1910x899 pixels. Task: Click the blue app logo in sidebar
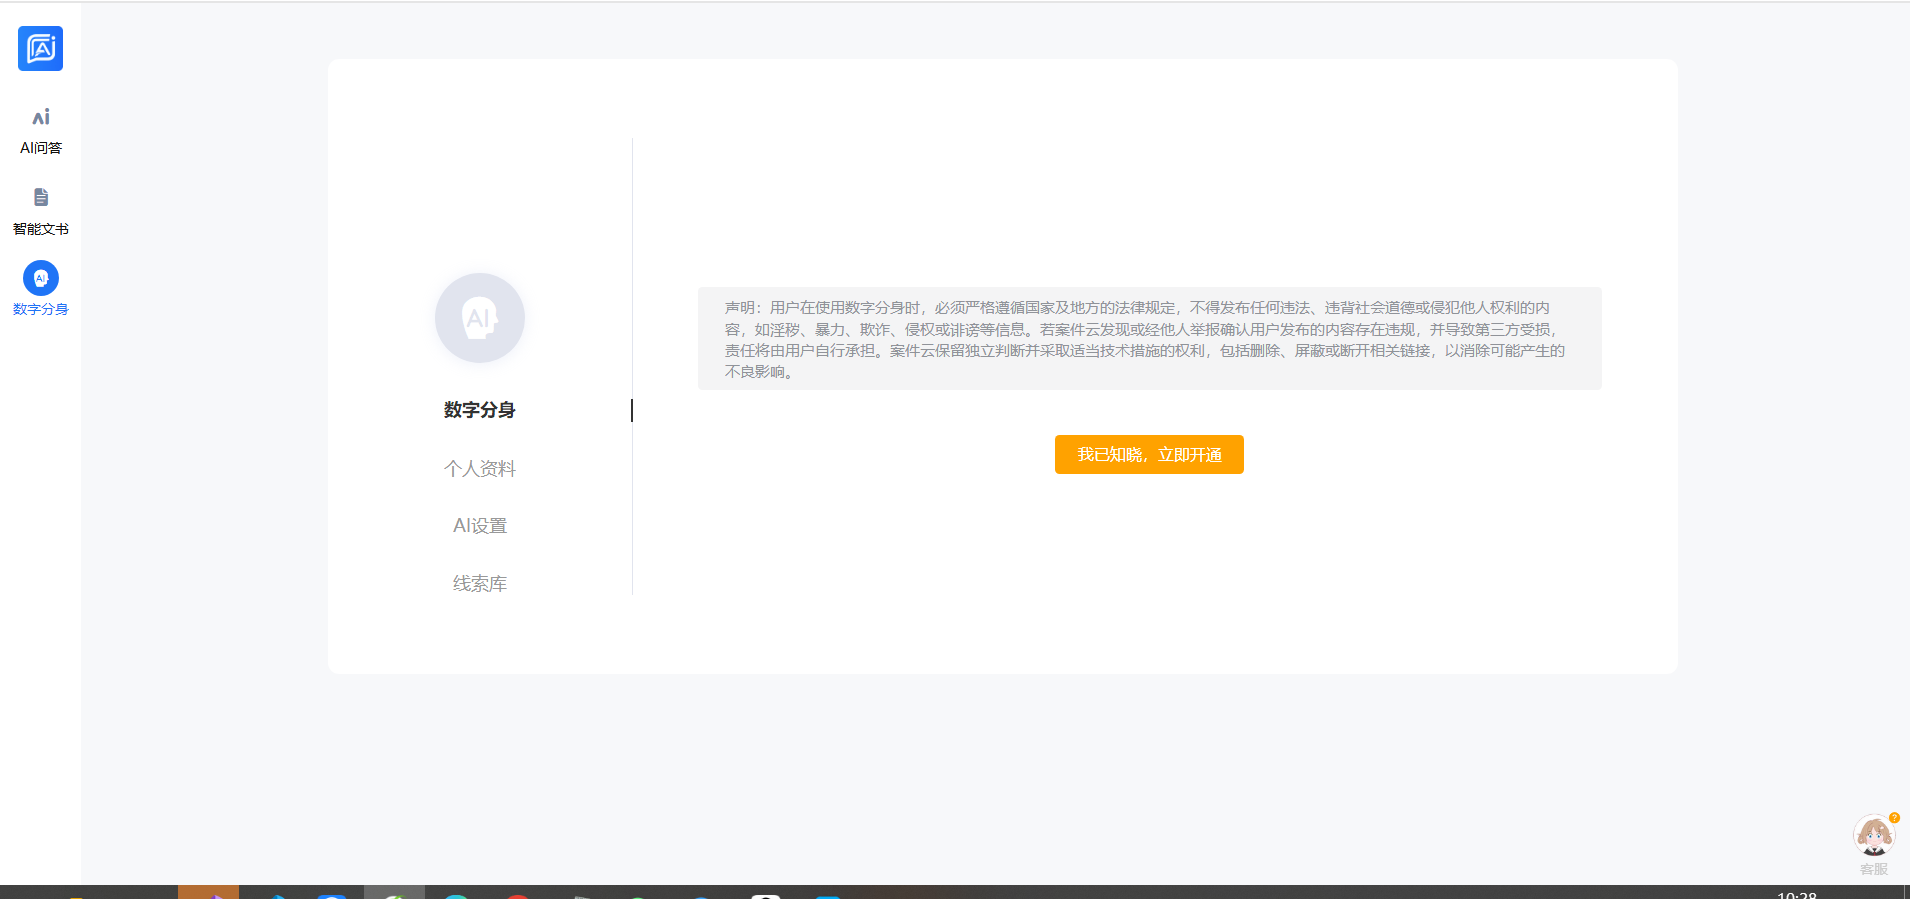(x=40, y=48)
